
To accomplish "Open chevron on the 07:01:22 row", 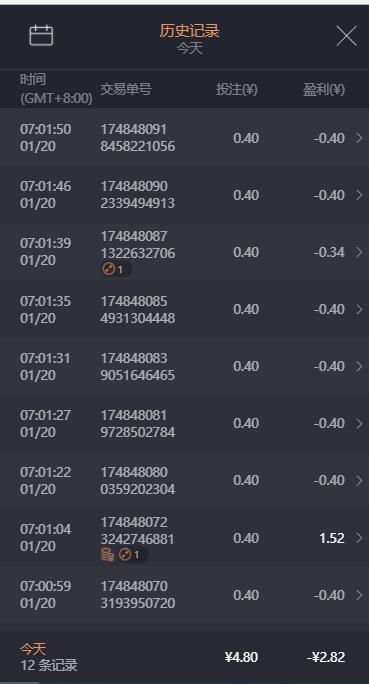I will pos(359,480).
